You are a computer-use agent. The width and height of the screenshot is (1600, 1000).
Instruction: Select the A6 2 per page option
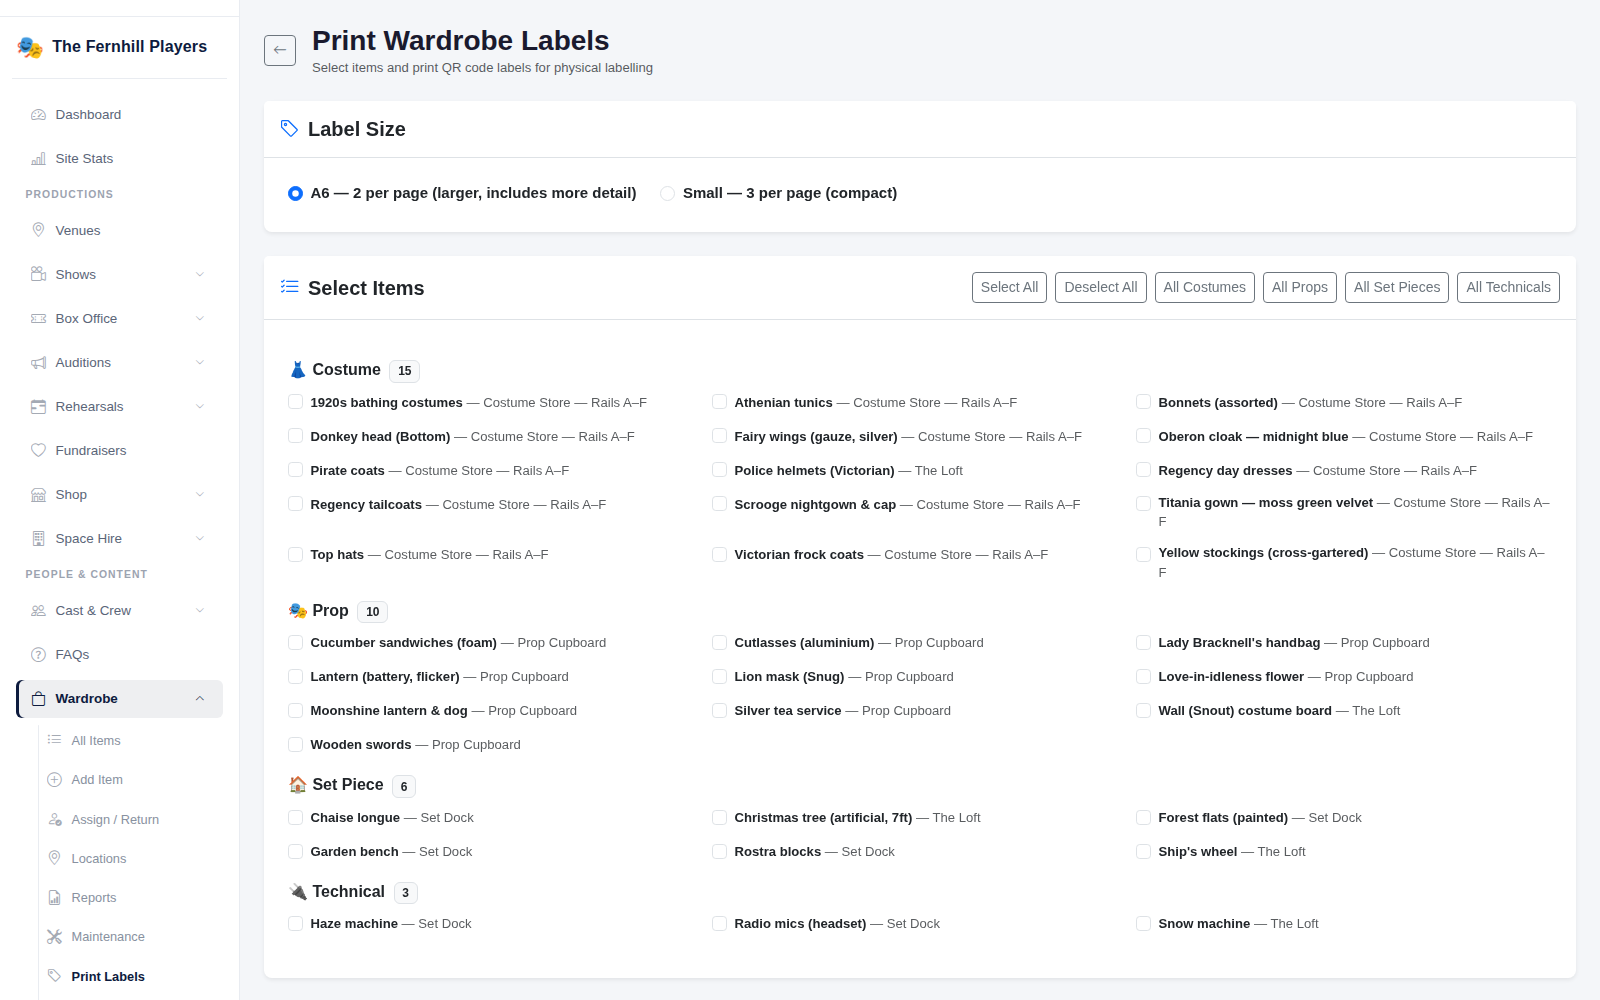pyautogui.click(x=295, y=193)
